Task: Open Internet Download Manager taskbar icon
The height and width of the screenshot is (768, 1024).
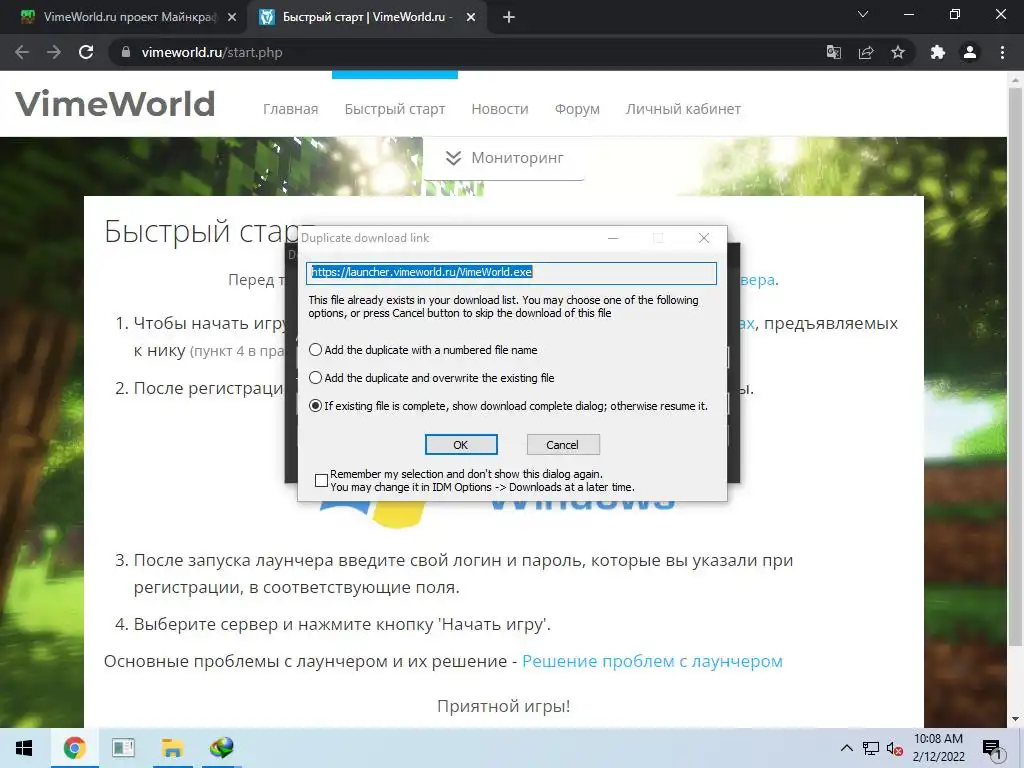Action: coord(221,748)
